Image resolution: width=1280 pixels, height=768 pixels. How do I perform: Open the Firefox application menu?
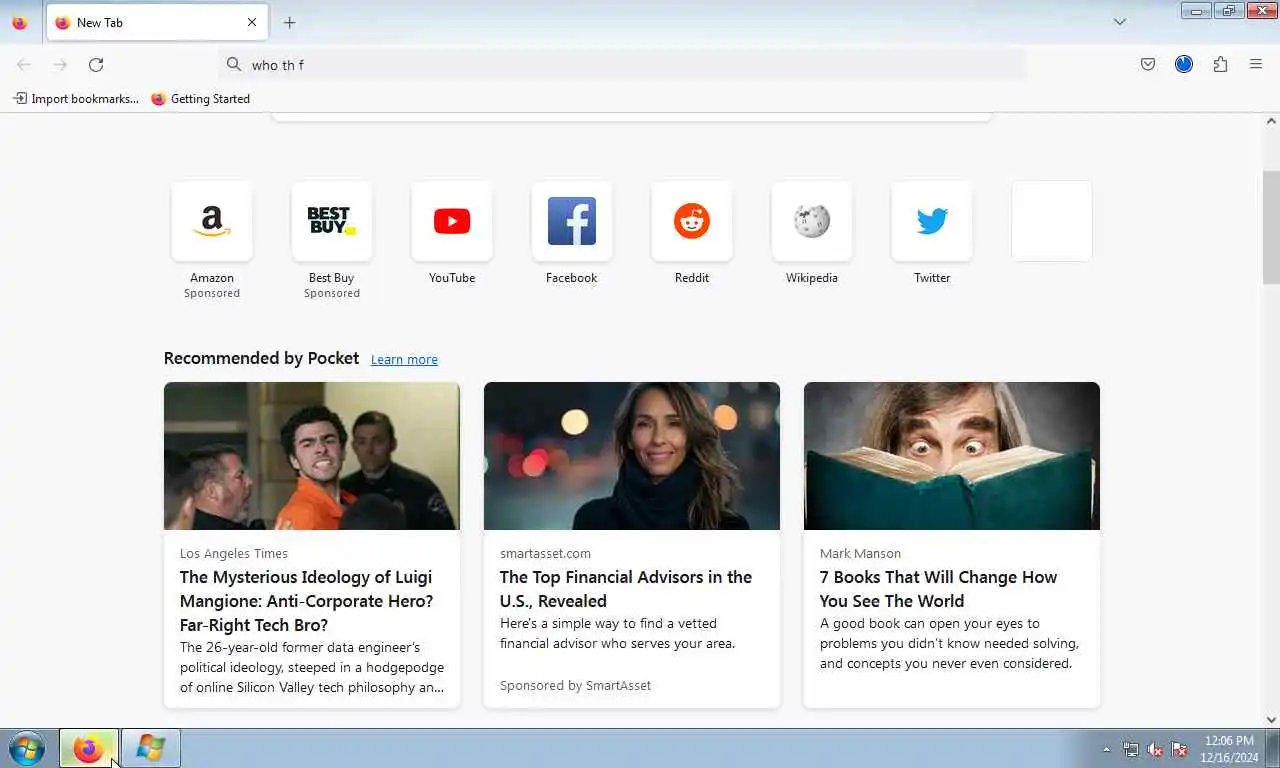[x=1256, y=65]
